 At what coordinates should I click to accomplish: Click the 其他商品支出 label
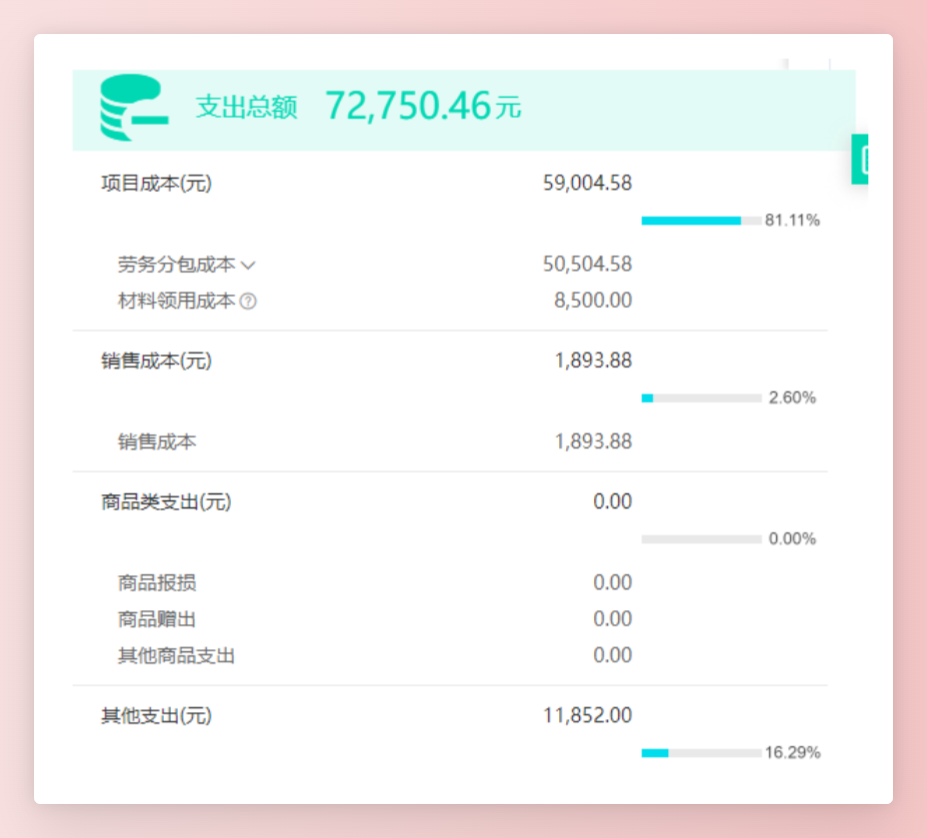tap(176, 656)
